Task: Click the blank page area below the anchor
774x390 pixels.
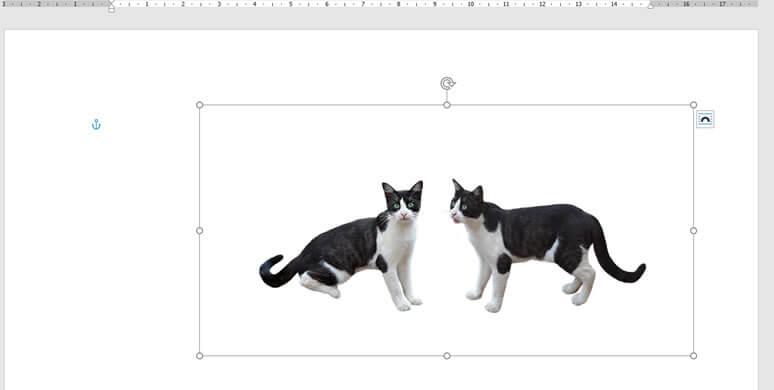Action: coord(96,247)
